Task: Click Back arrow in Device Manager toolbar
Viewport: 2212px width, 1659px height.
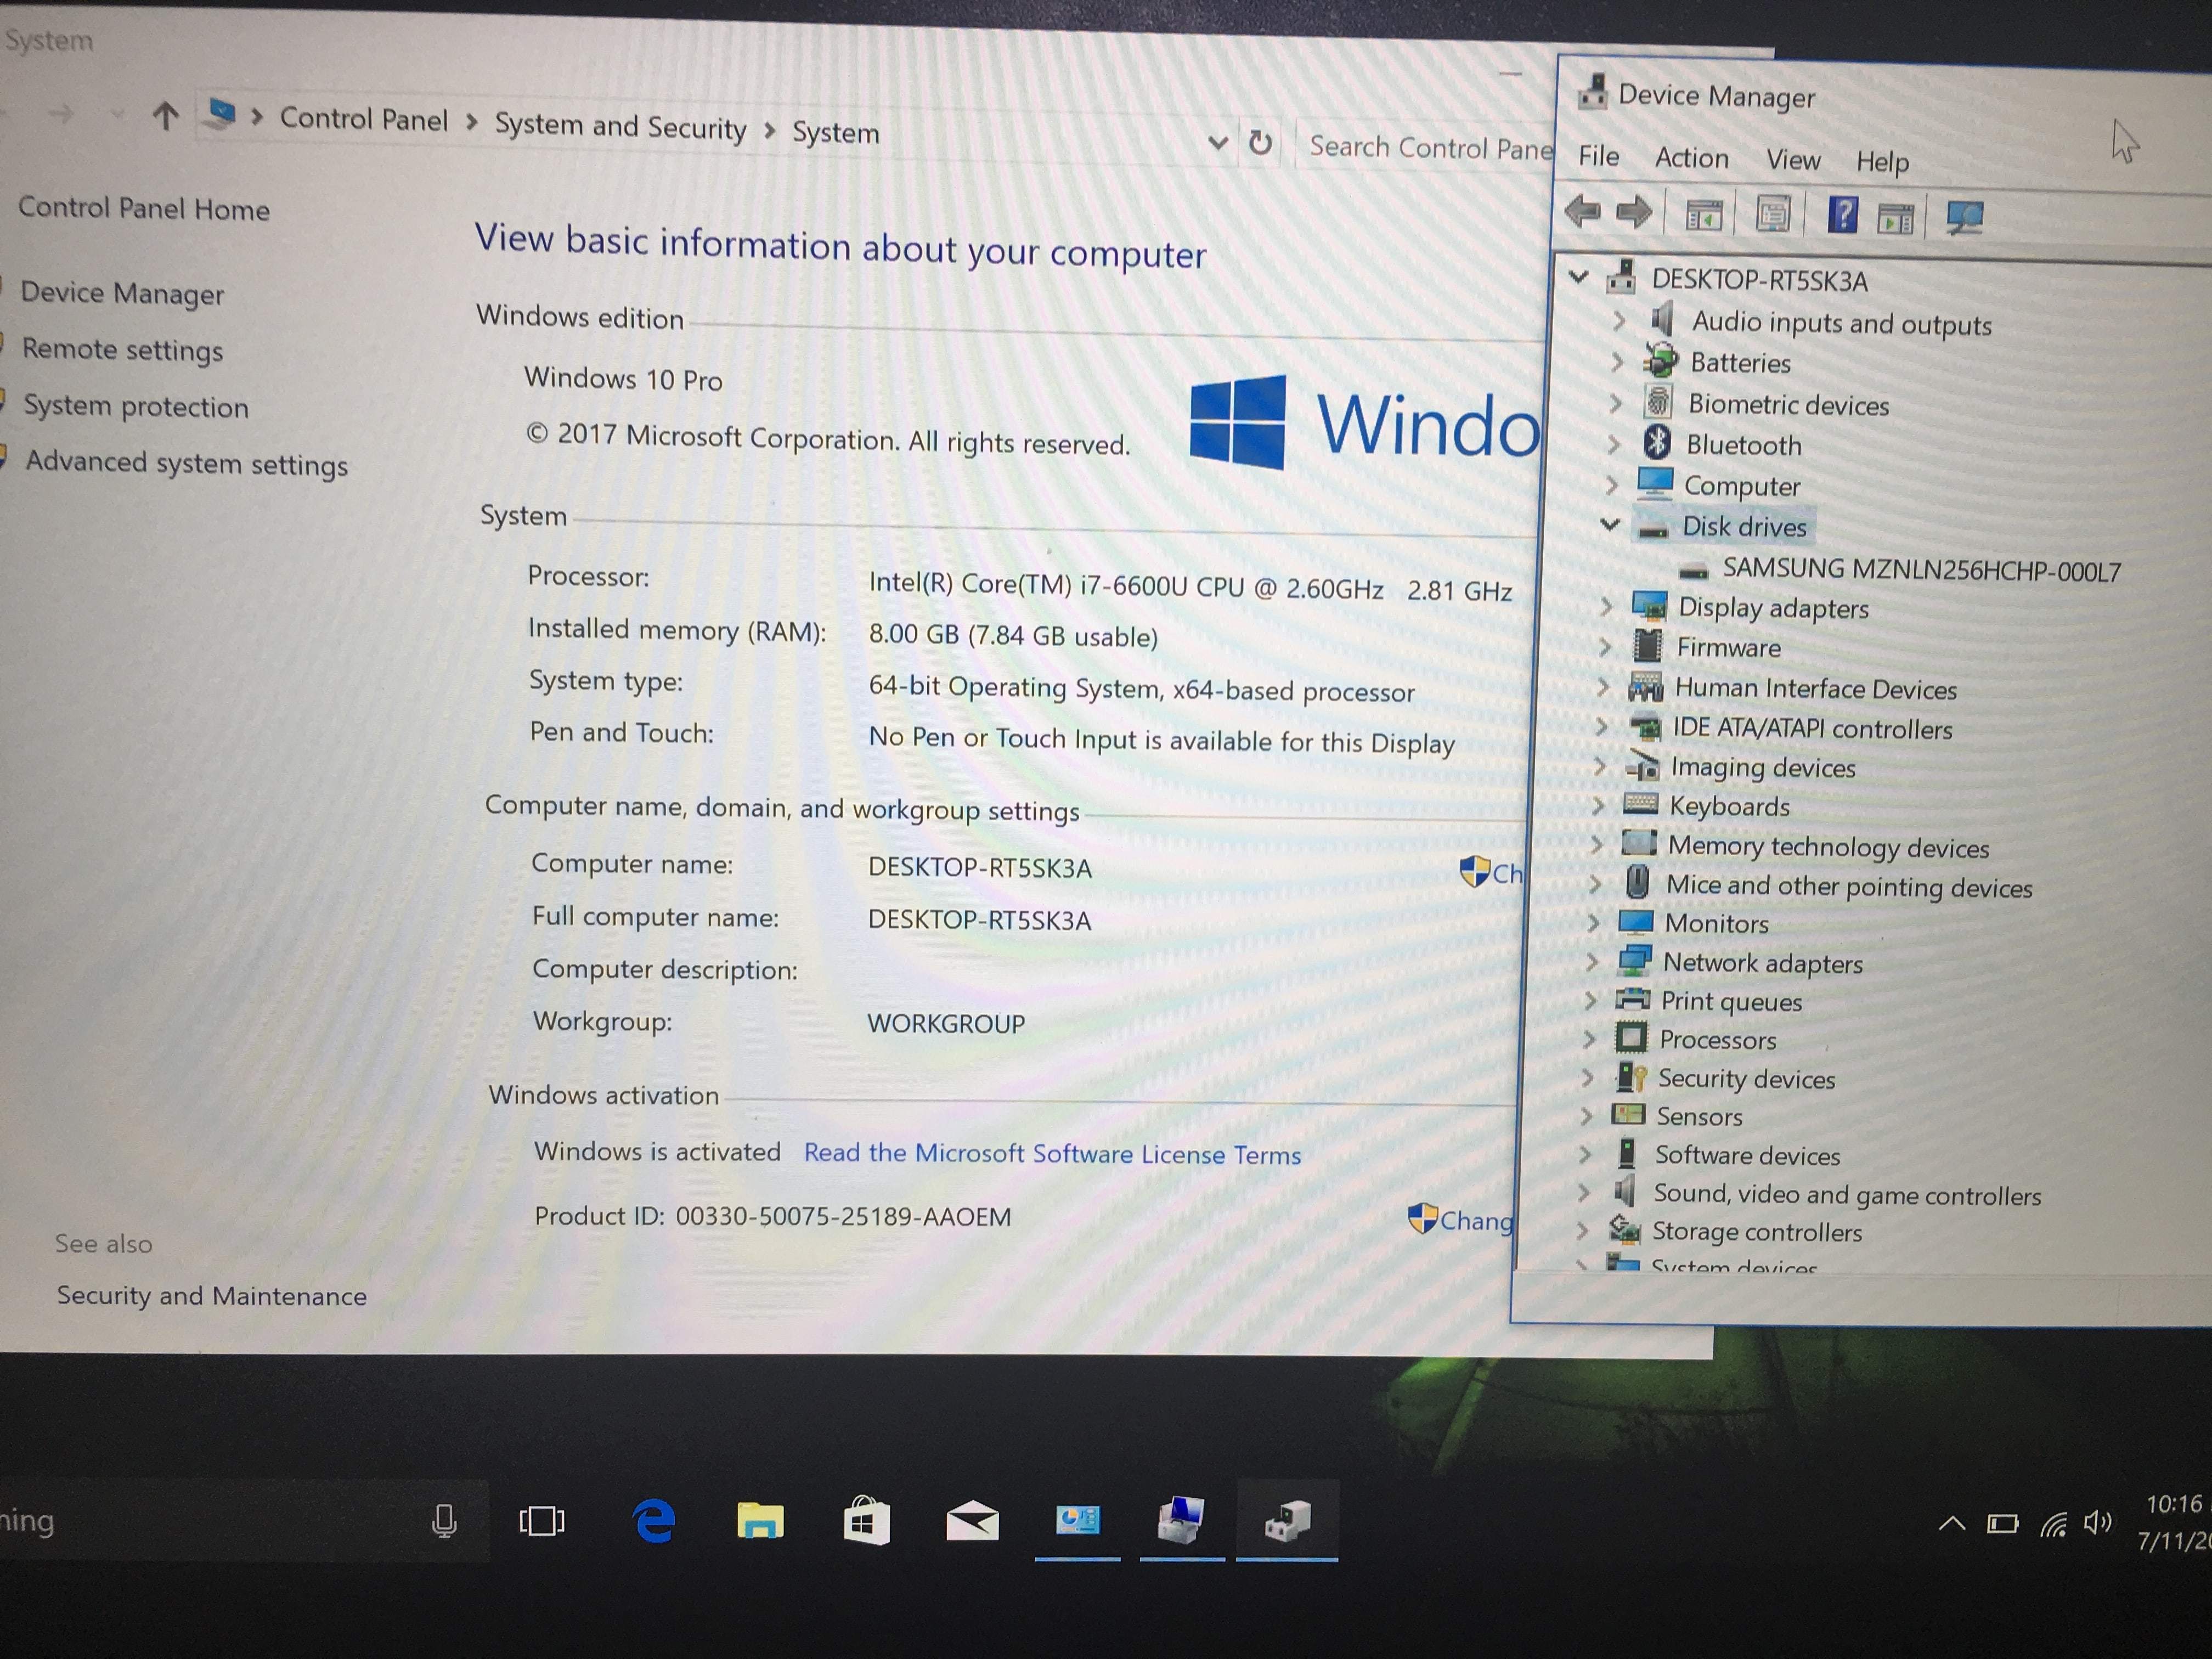Action: pos(1583,212)
